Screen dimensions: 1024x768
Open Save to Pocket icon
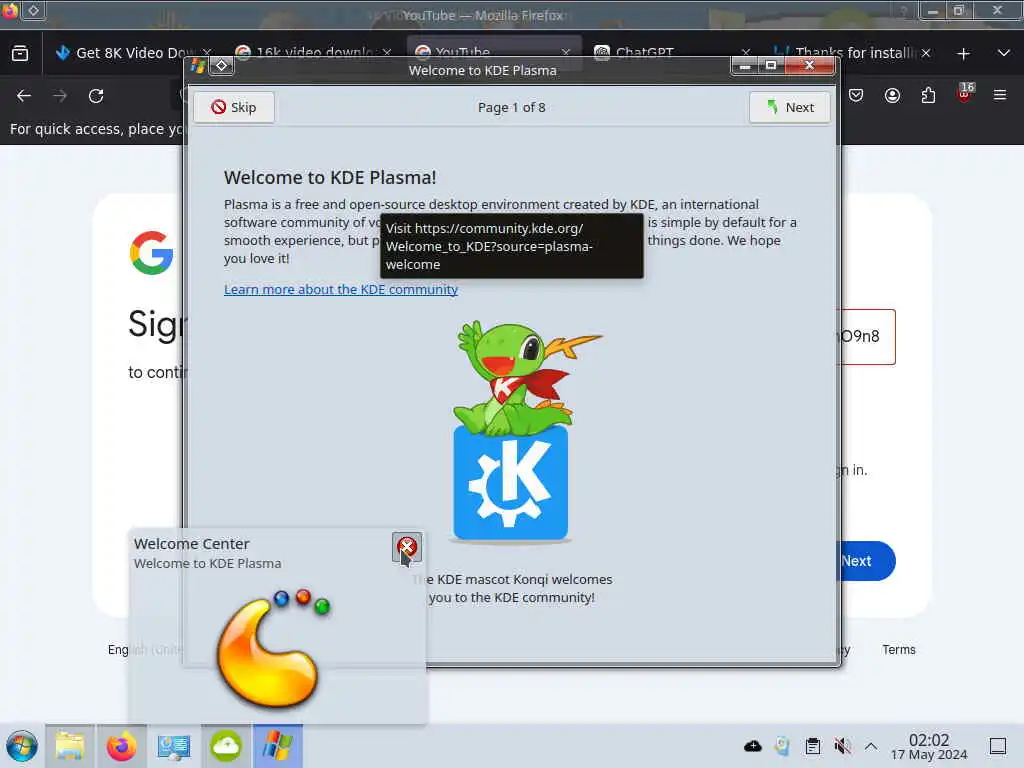click(856, 96)
